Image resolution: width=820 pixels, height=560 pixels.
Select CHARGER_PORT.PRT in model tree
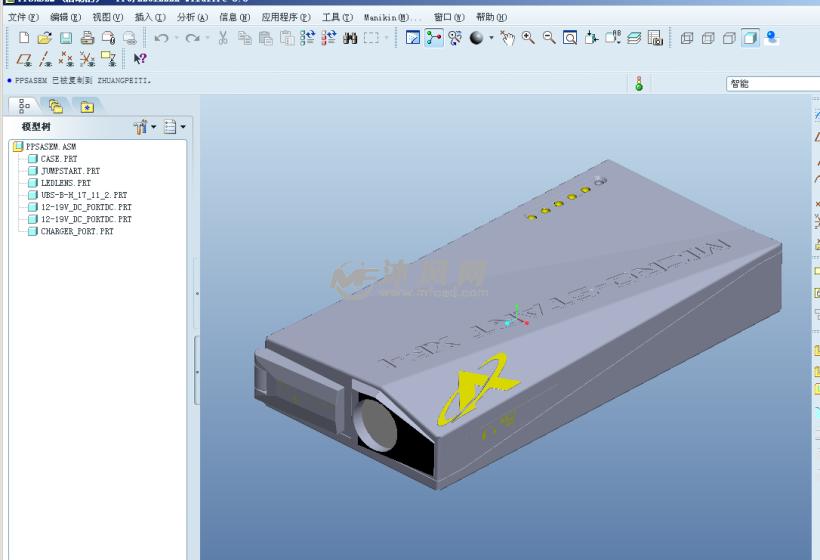click(76, 231)
